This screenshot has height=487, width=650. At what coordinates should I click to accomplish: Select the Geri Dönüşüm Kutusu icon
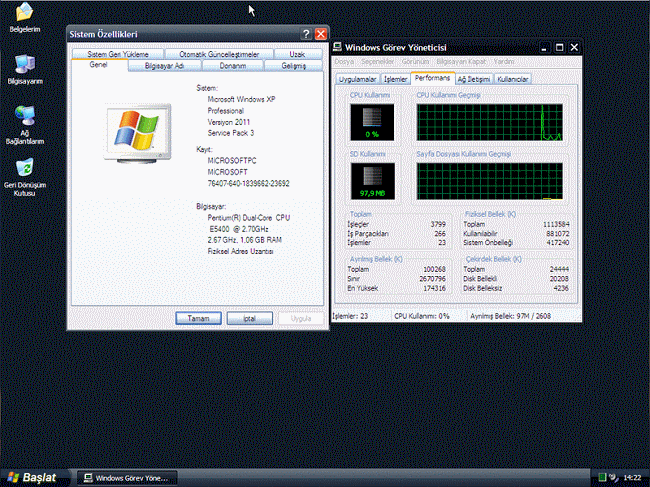[x=24, y=177]
